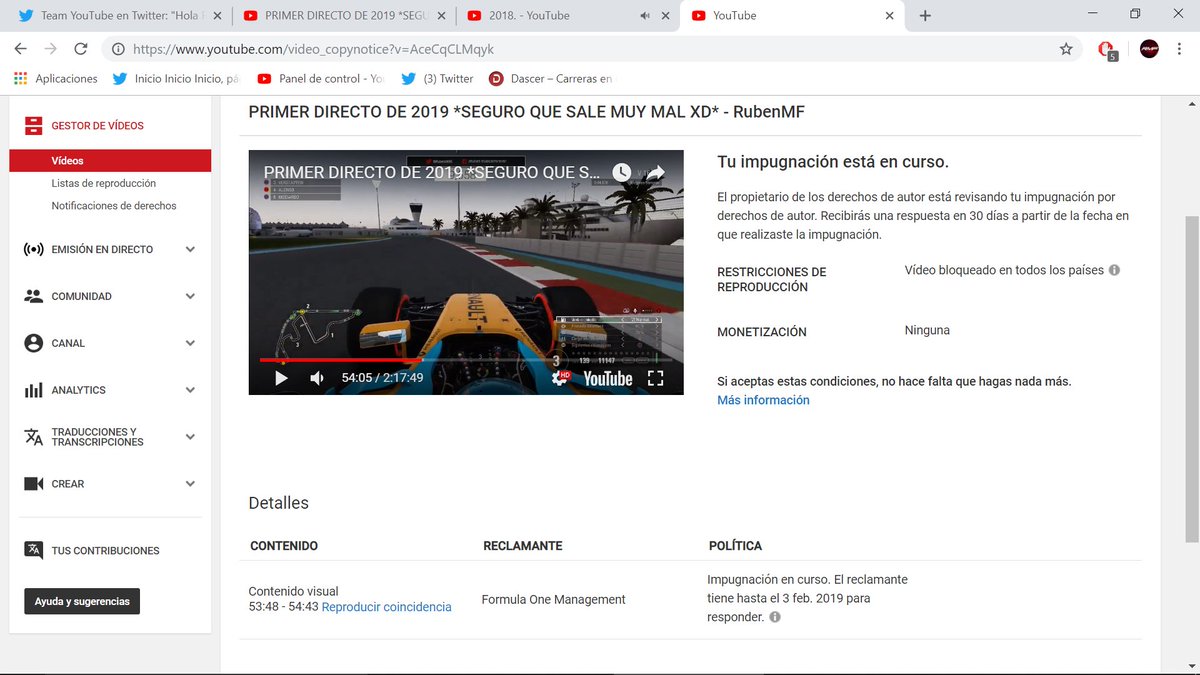Expand EMISIÓN EN DIRECTO chevron
Image resolution: width=1200 pixels, height=675 pixels.
pyautogui.click(x=191, y=250)
